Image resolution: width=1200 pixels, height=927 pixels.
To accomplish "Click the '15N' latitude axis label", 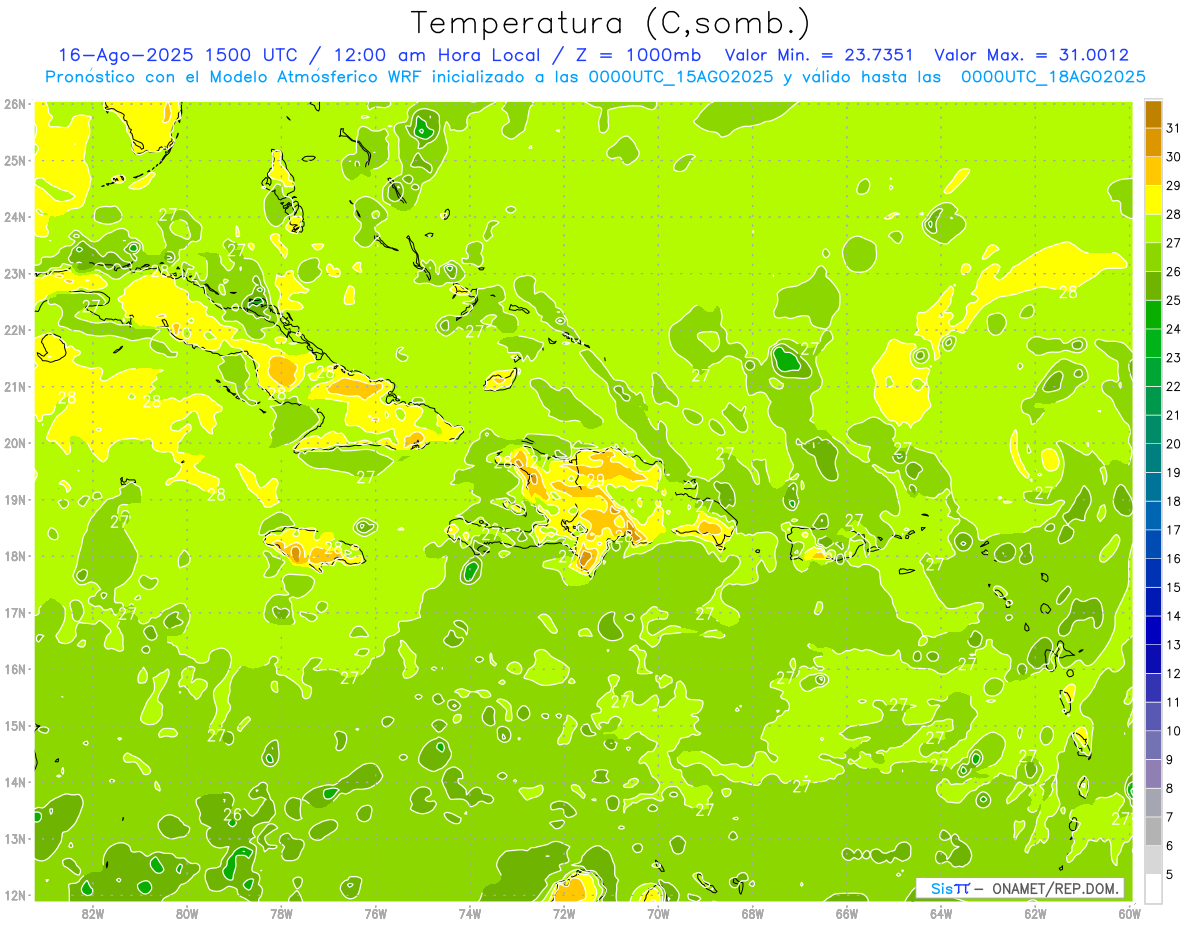I will tap(15, 726).
